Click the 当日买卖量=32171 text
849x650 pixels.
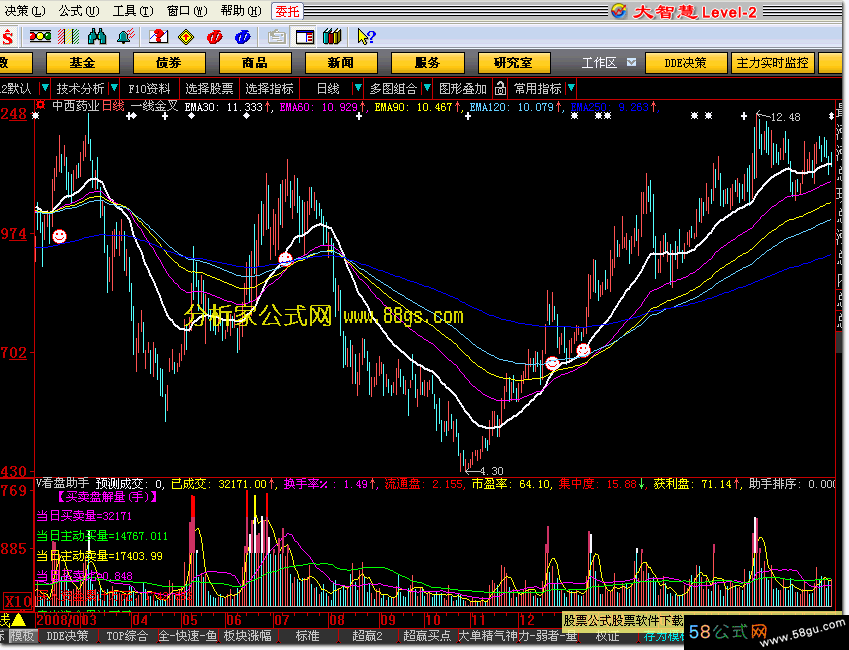84,516
